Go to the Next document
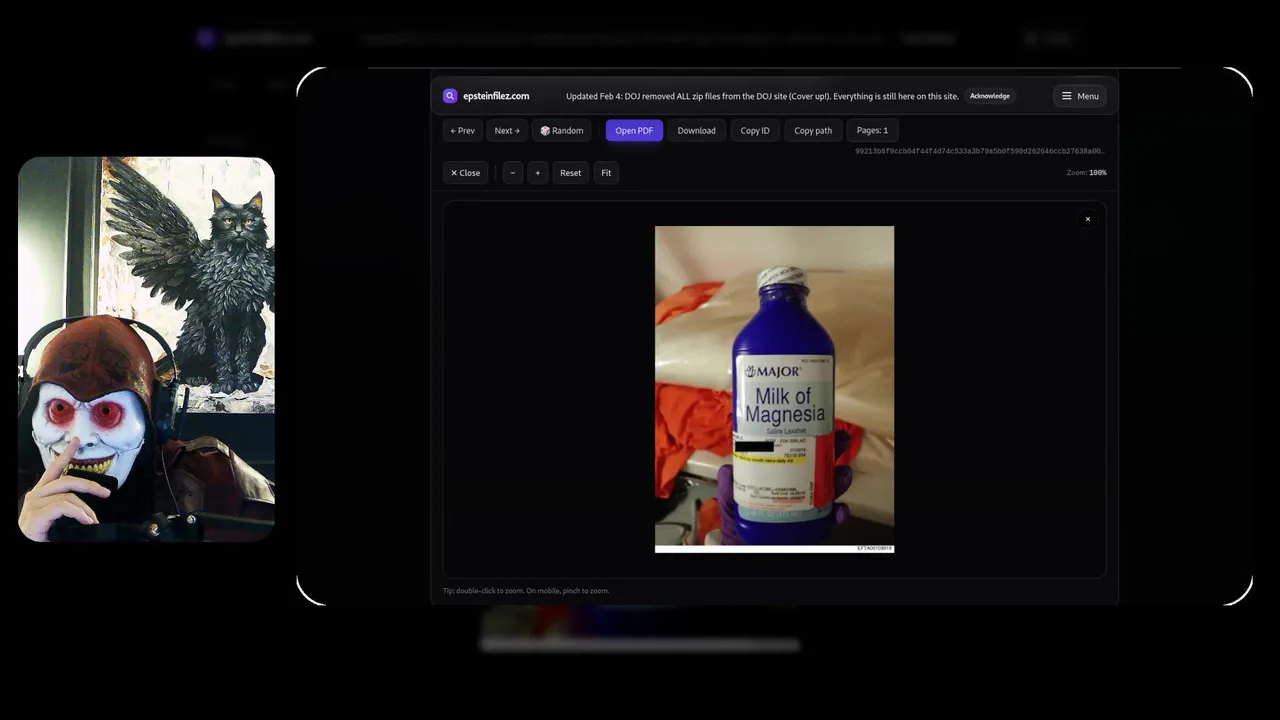 (x=507, y=130)
